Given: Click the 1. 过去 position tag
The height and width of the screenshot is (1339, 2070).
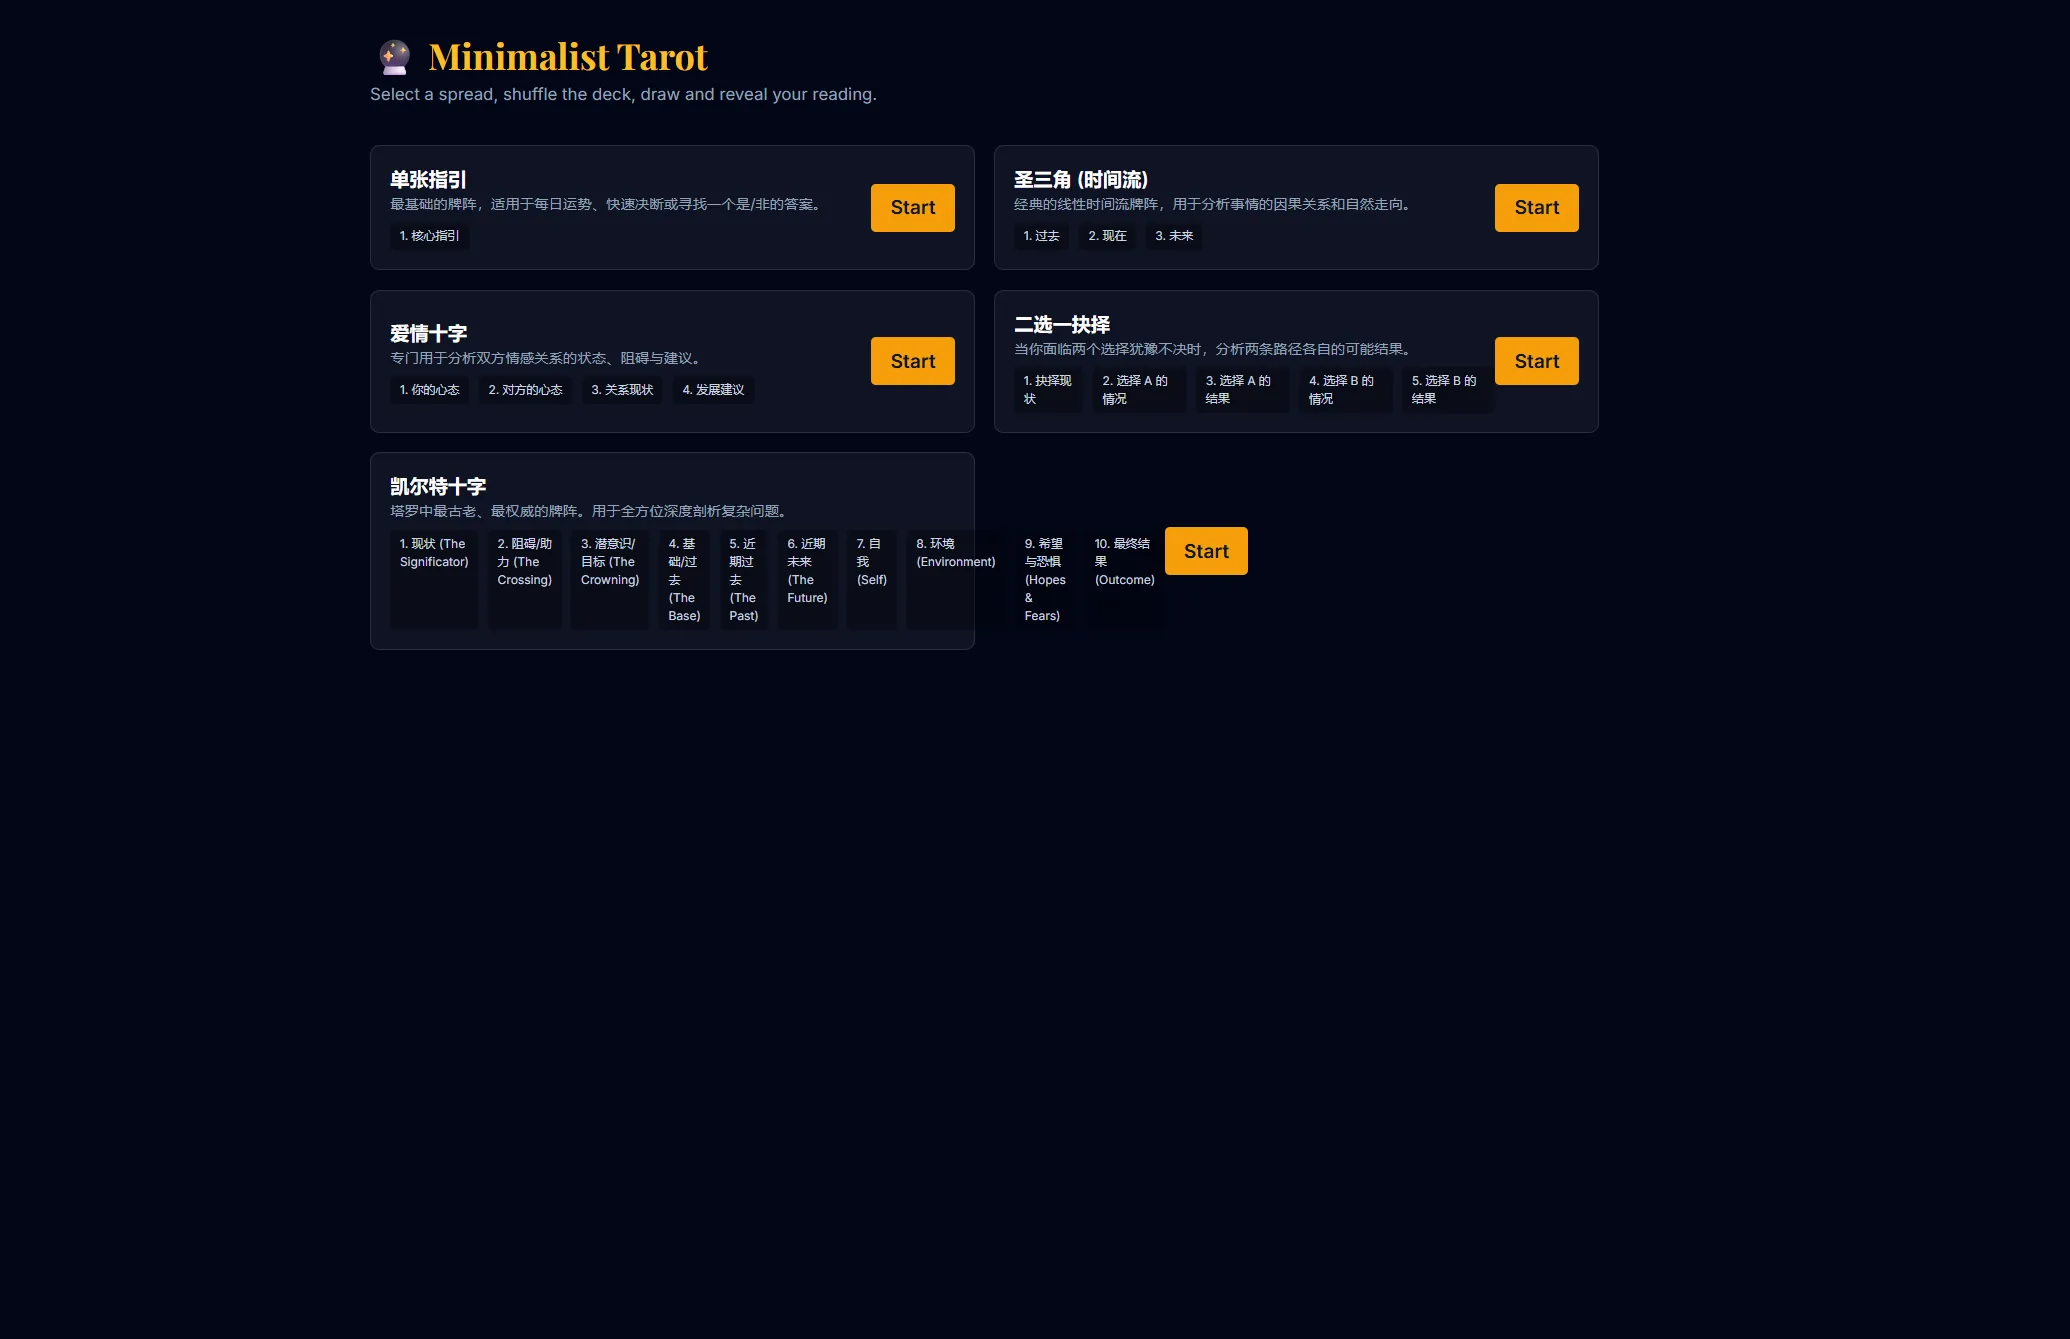Looking at the screenshot, I should [1041, 236].
